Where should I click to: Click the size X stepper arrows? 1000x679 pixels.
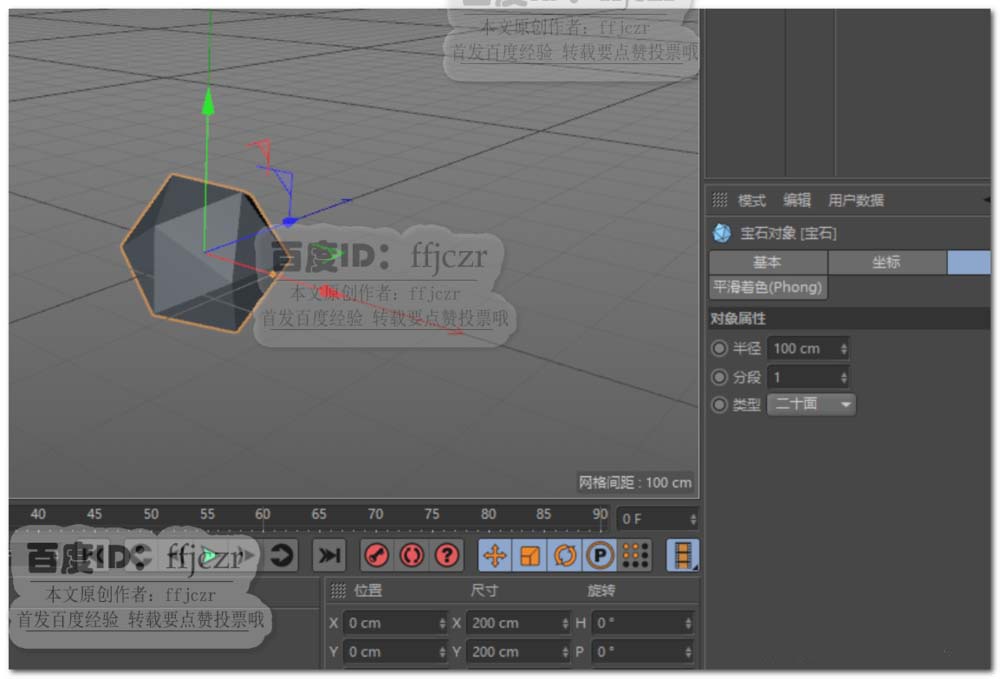565,623
